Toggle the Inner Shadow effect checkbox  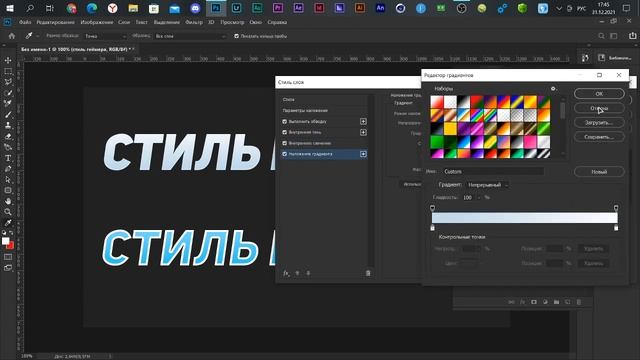(284, 132)
